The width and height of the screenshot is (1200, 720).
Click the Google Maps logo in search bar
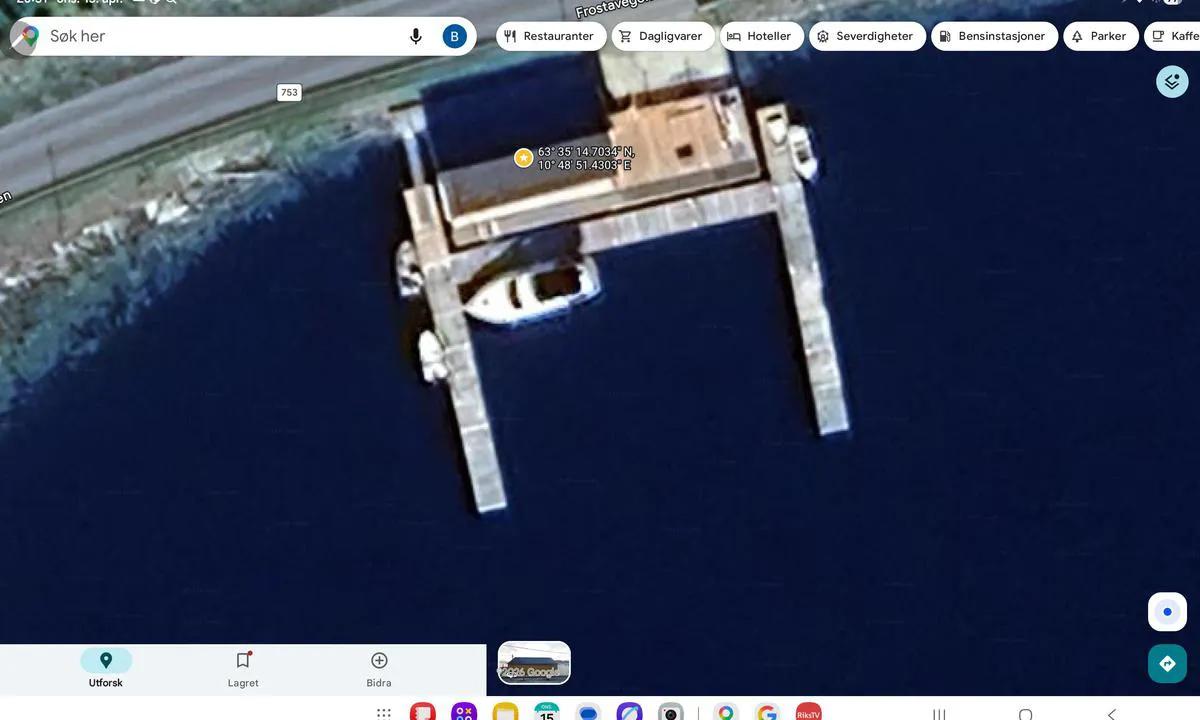26,37
